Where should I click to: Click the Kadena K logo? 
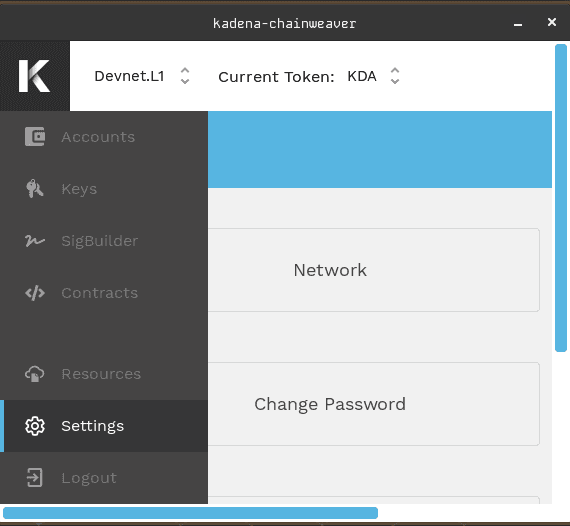(35, 76)
